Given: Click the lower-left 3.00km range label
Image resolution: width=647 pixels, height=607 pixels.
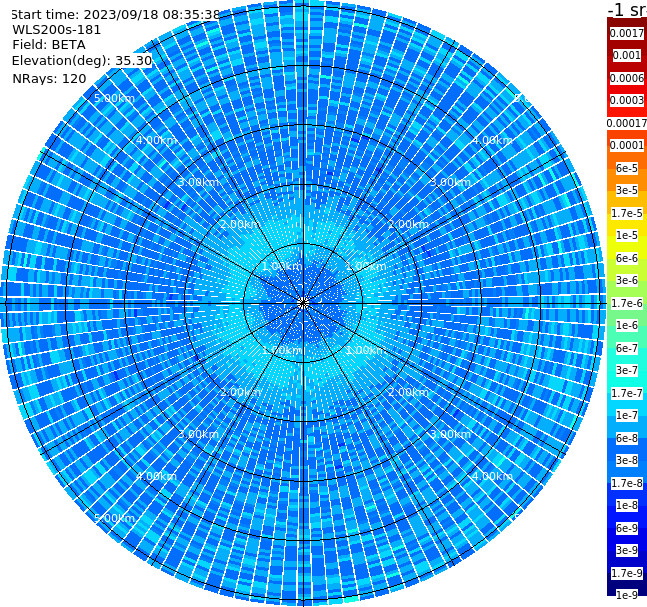Looking at the screenshot, I should (198, 434).
